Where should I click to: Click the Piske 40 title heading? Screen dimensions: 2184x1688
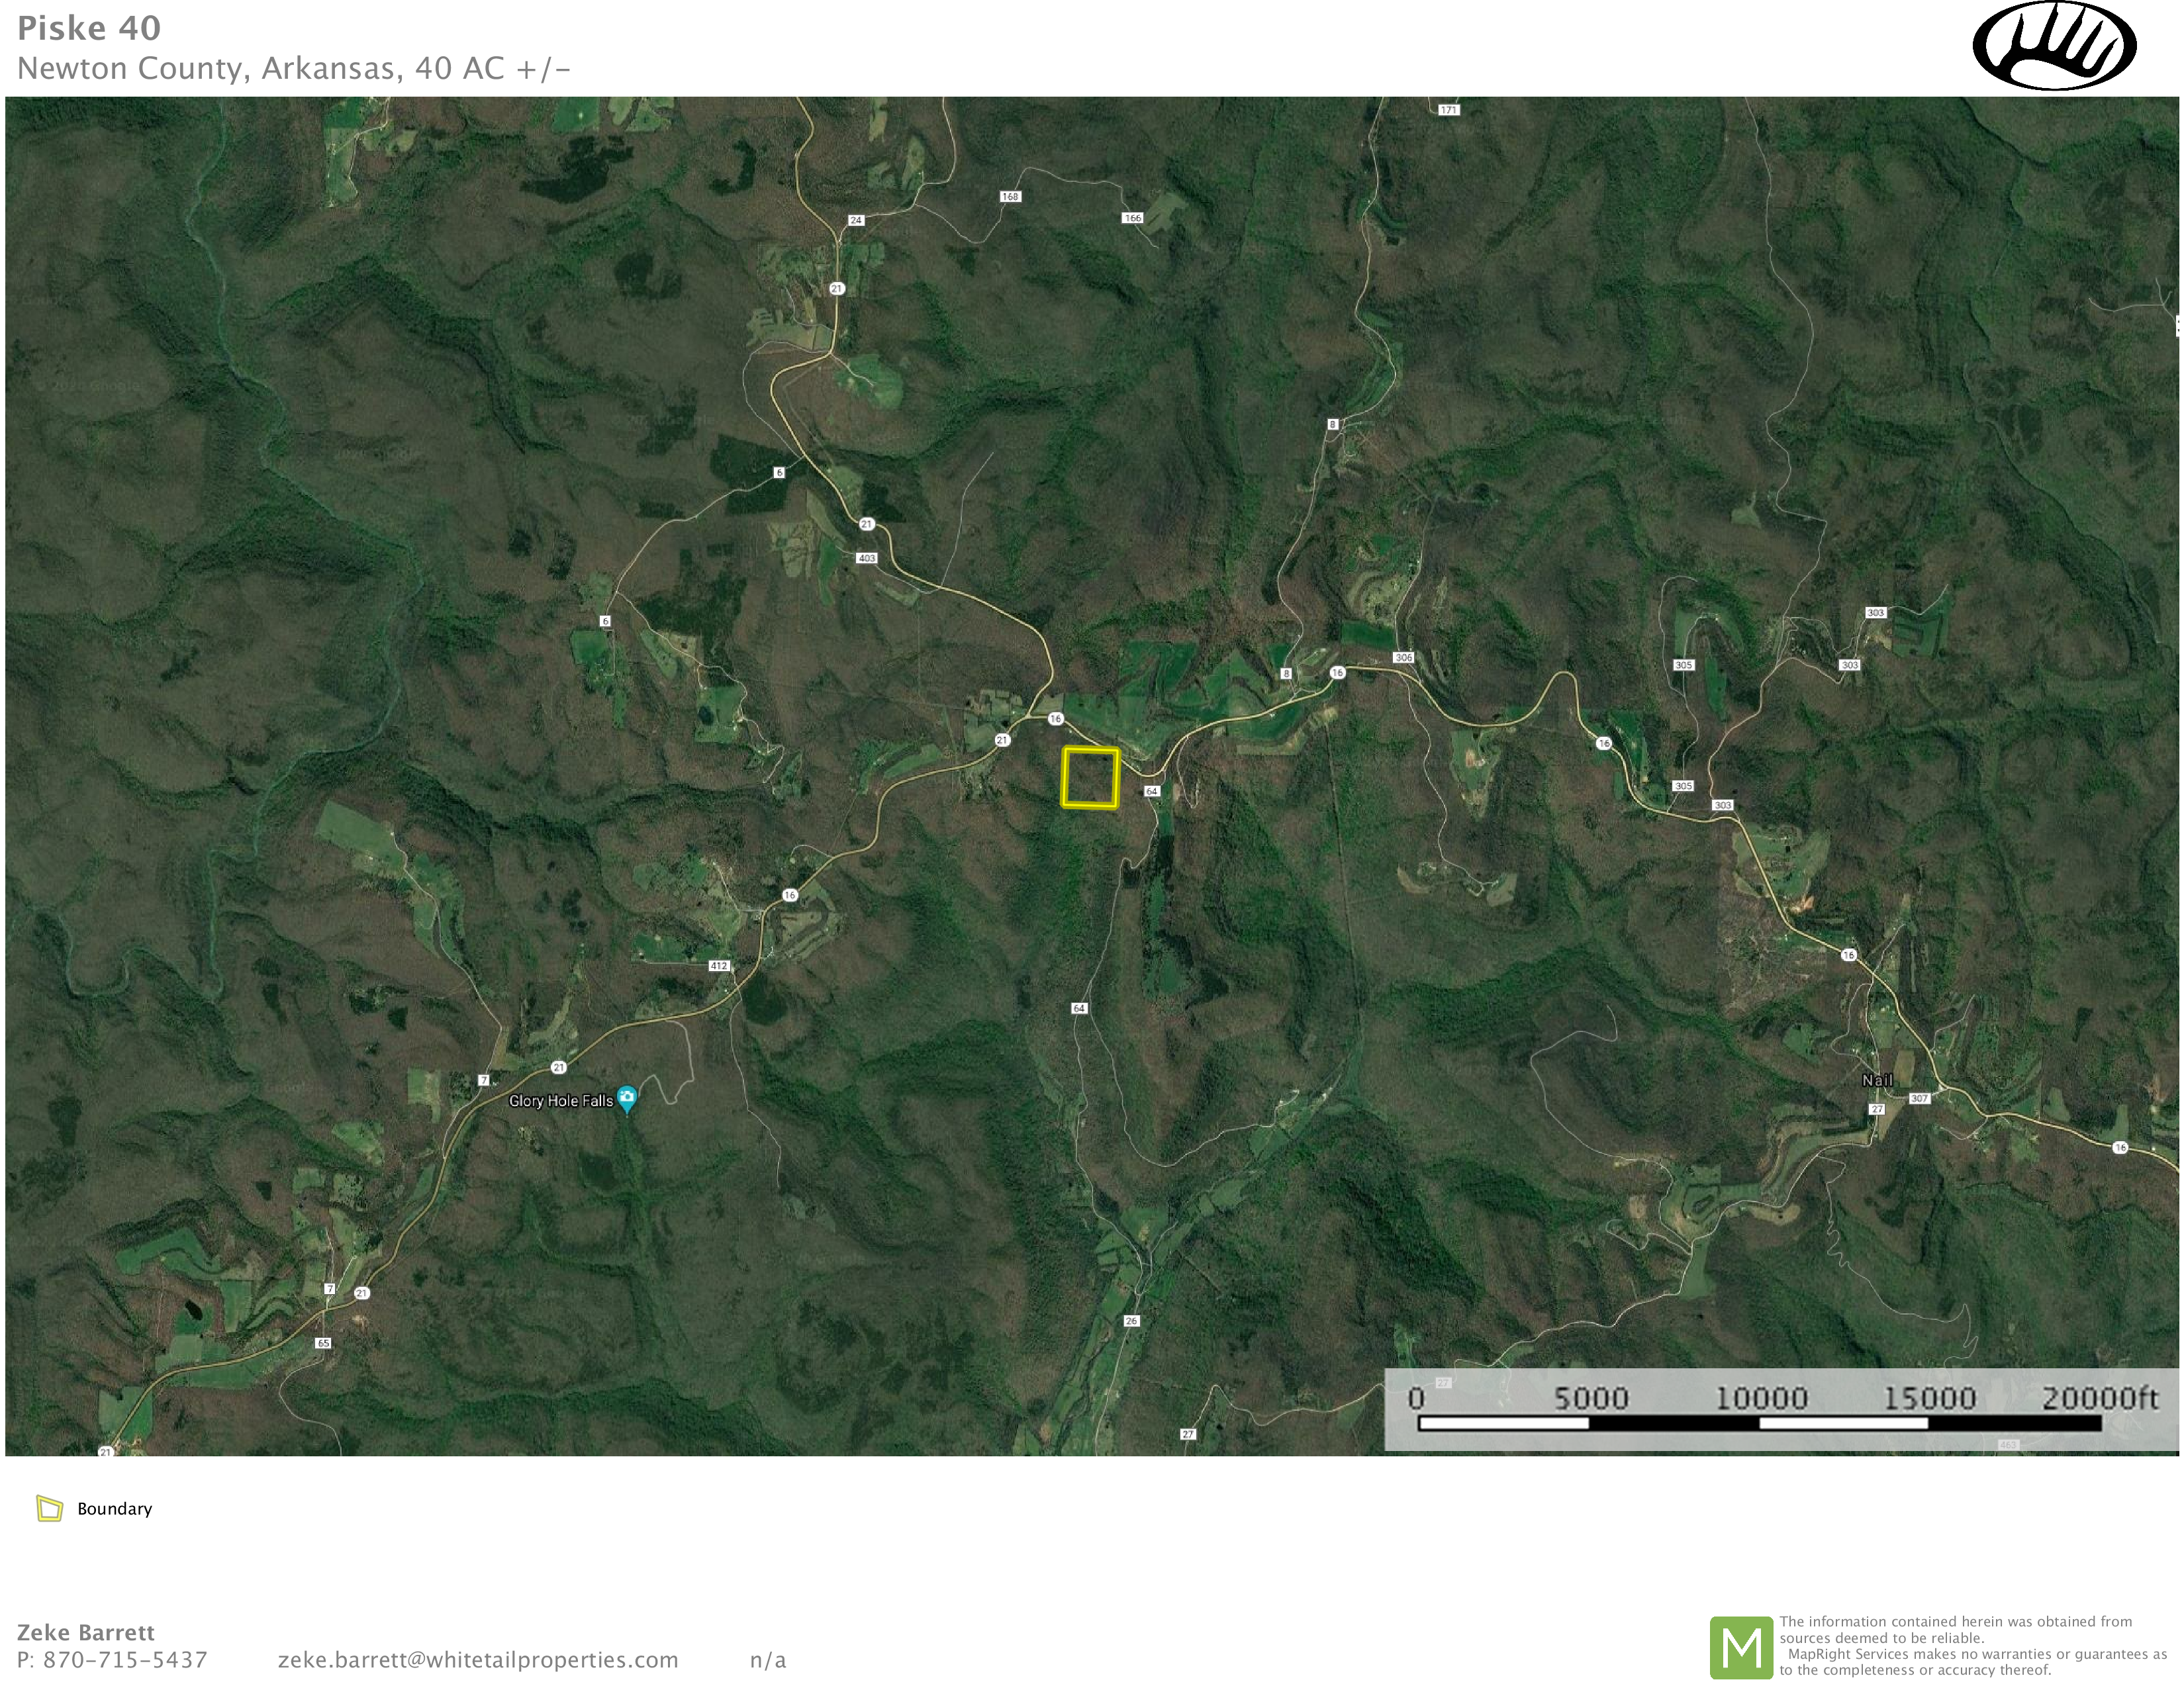point(89,28)
